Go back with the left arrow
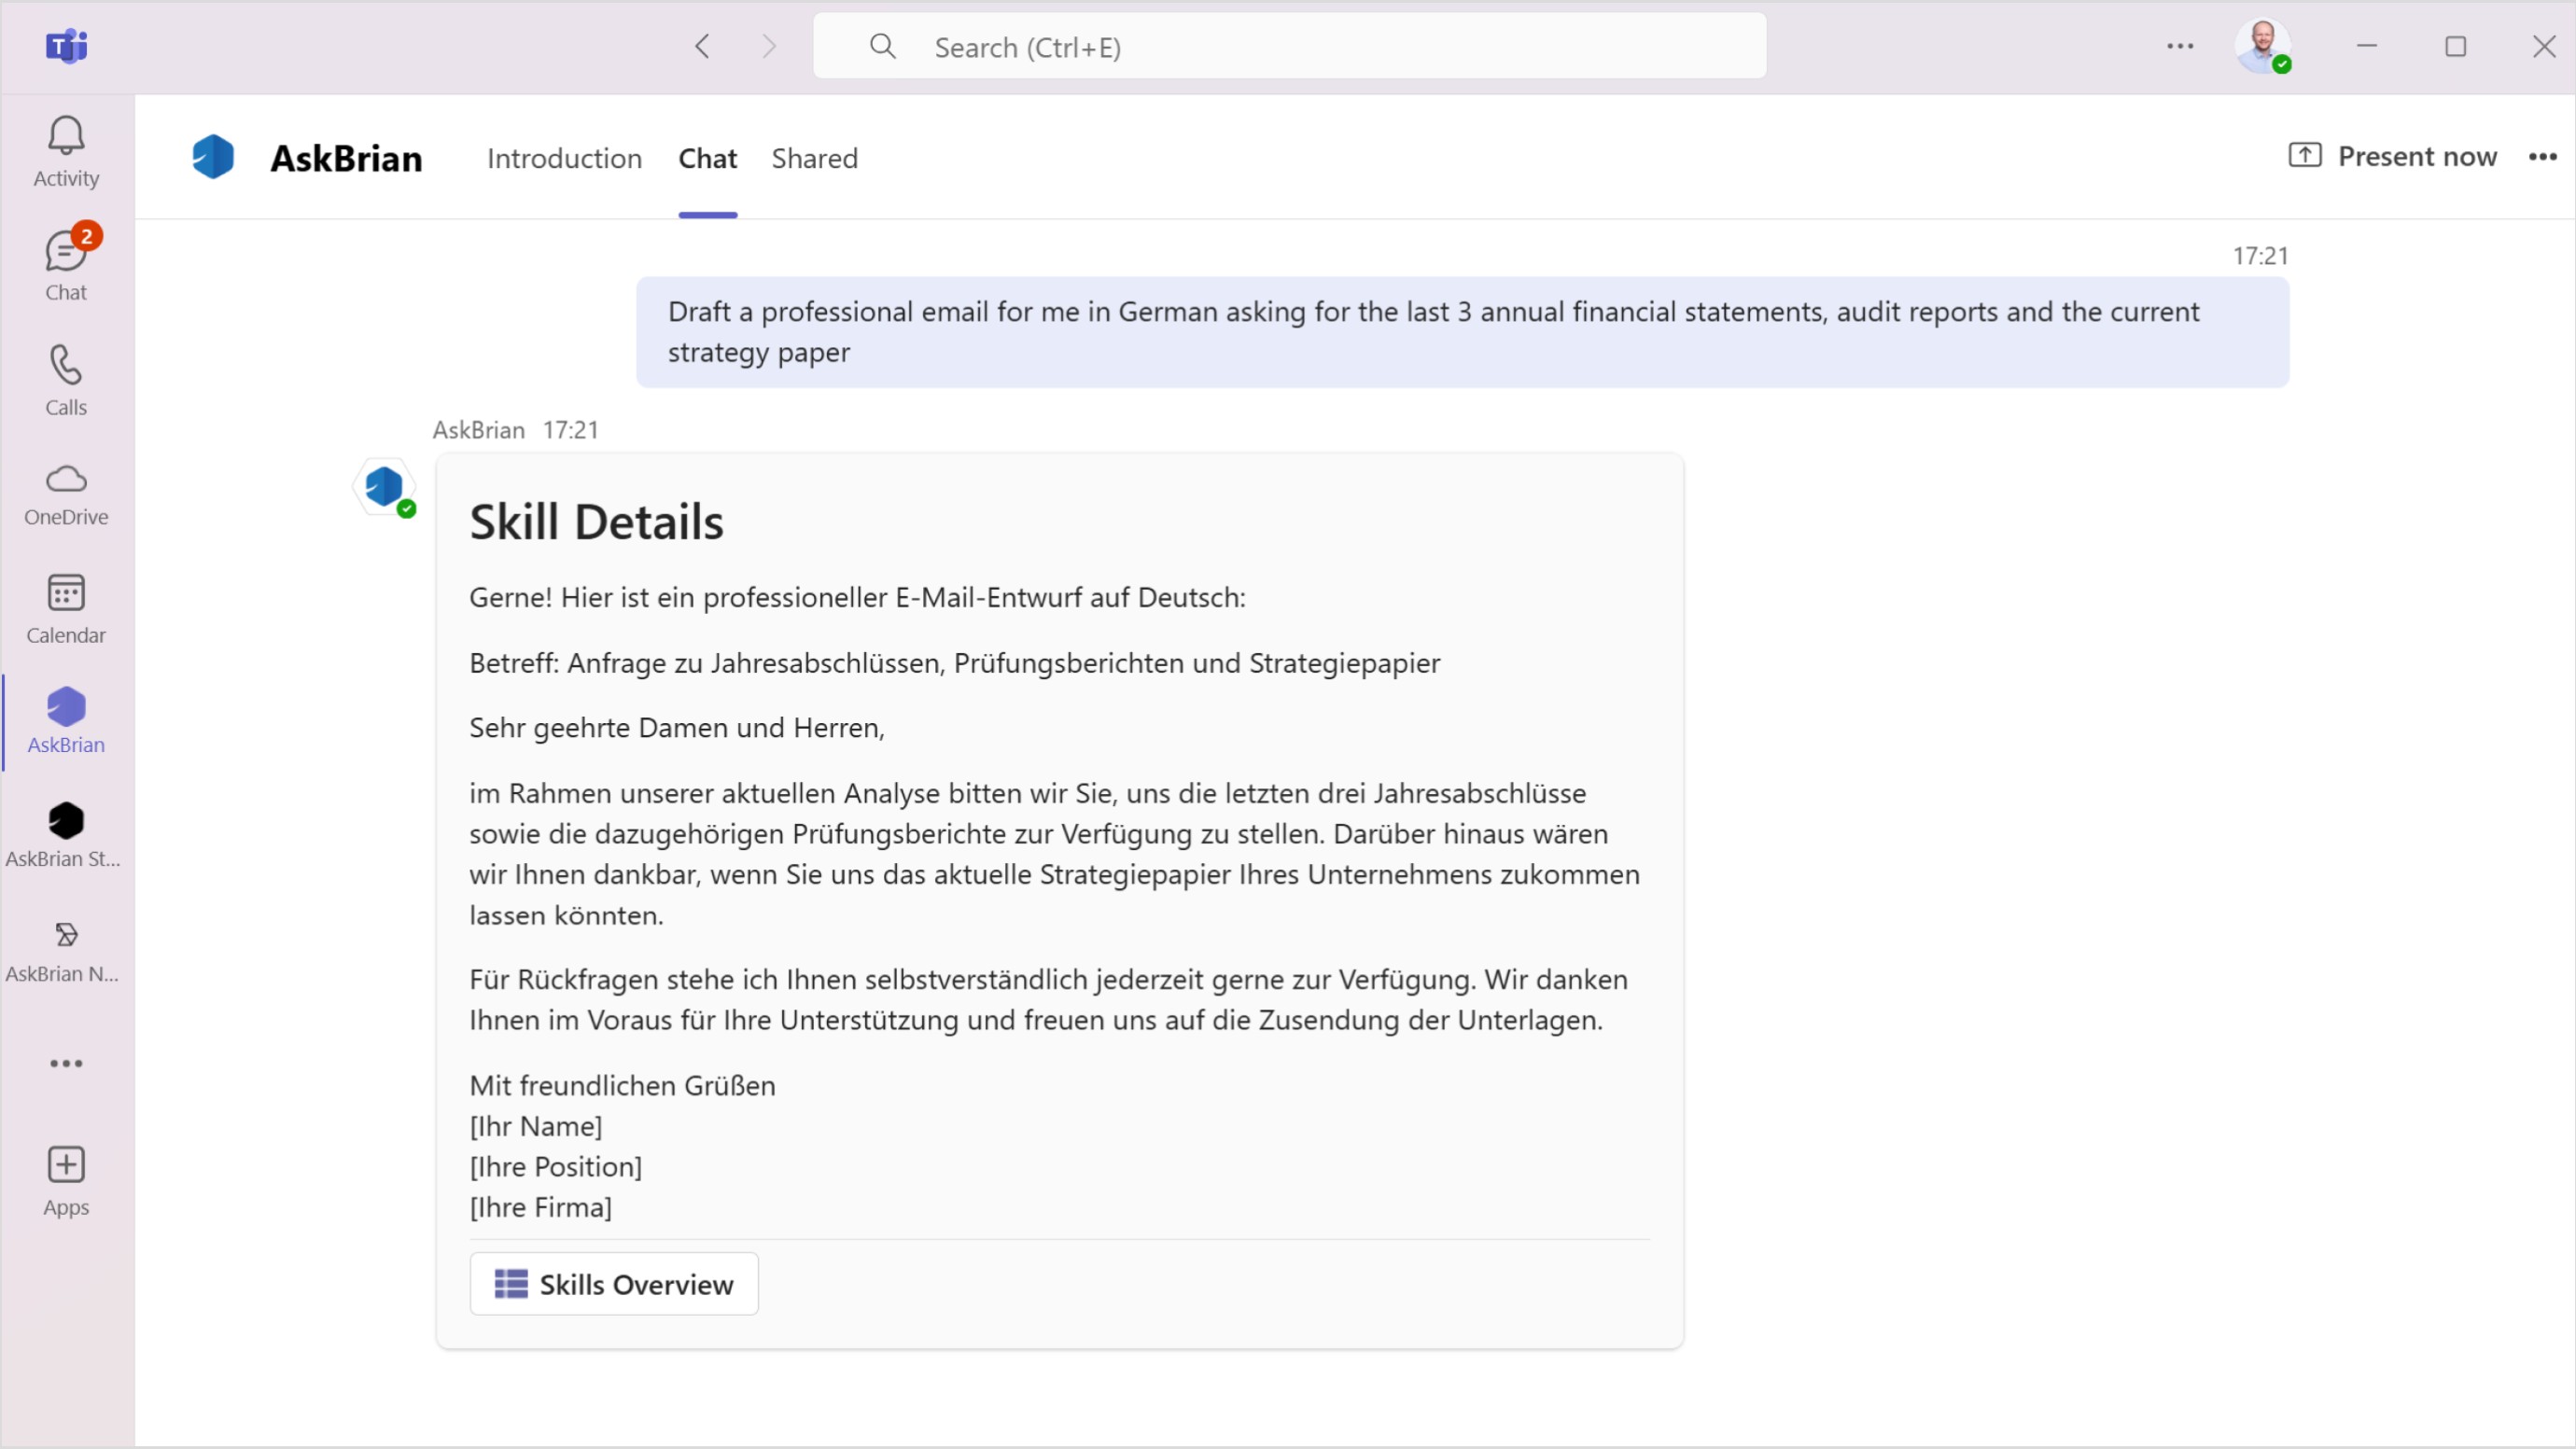The height and width of the screenshot is (1449, 2576). [x=702, y=46]
